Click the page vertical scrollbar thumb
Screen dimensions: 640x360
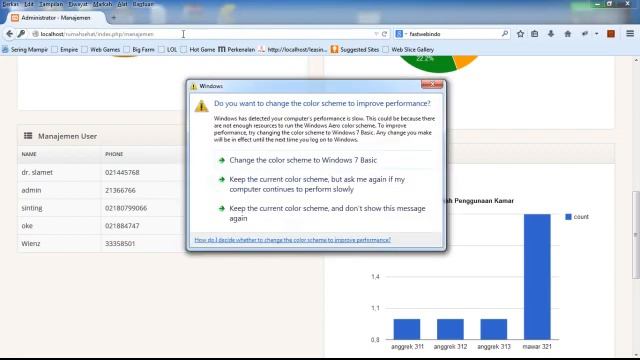[x=636, y=235]
